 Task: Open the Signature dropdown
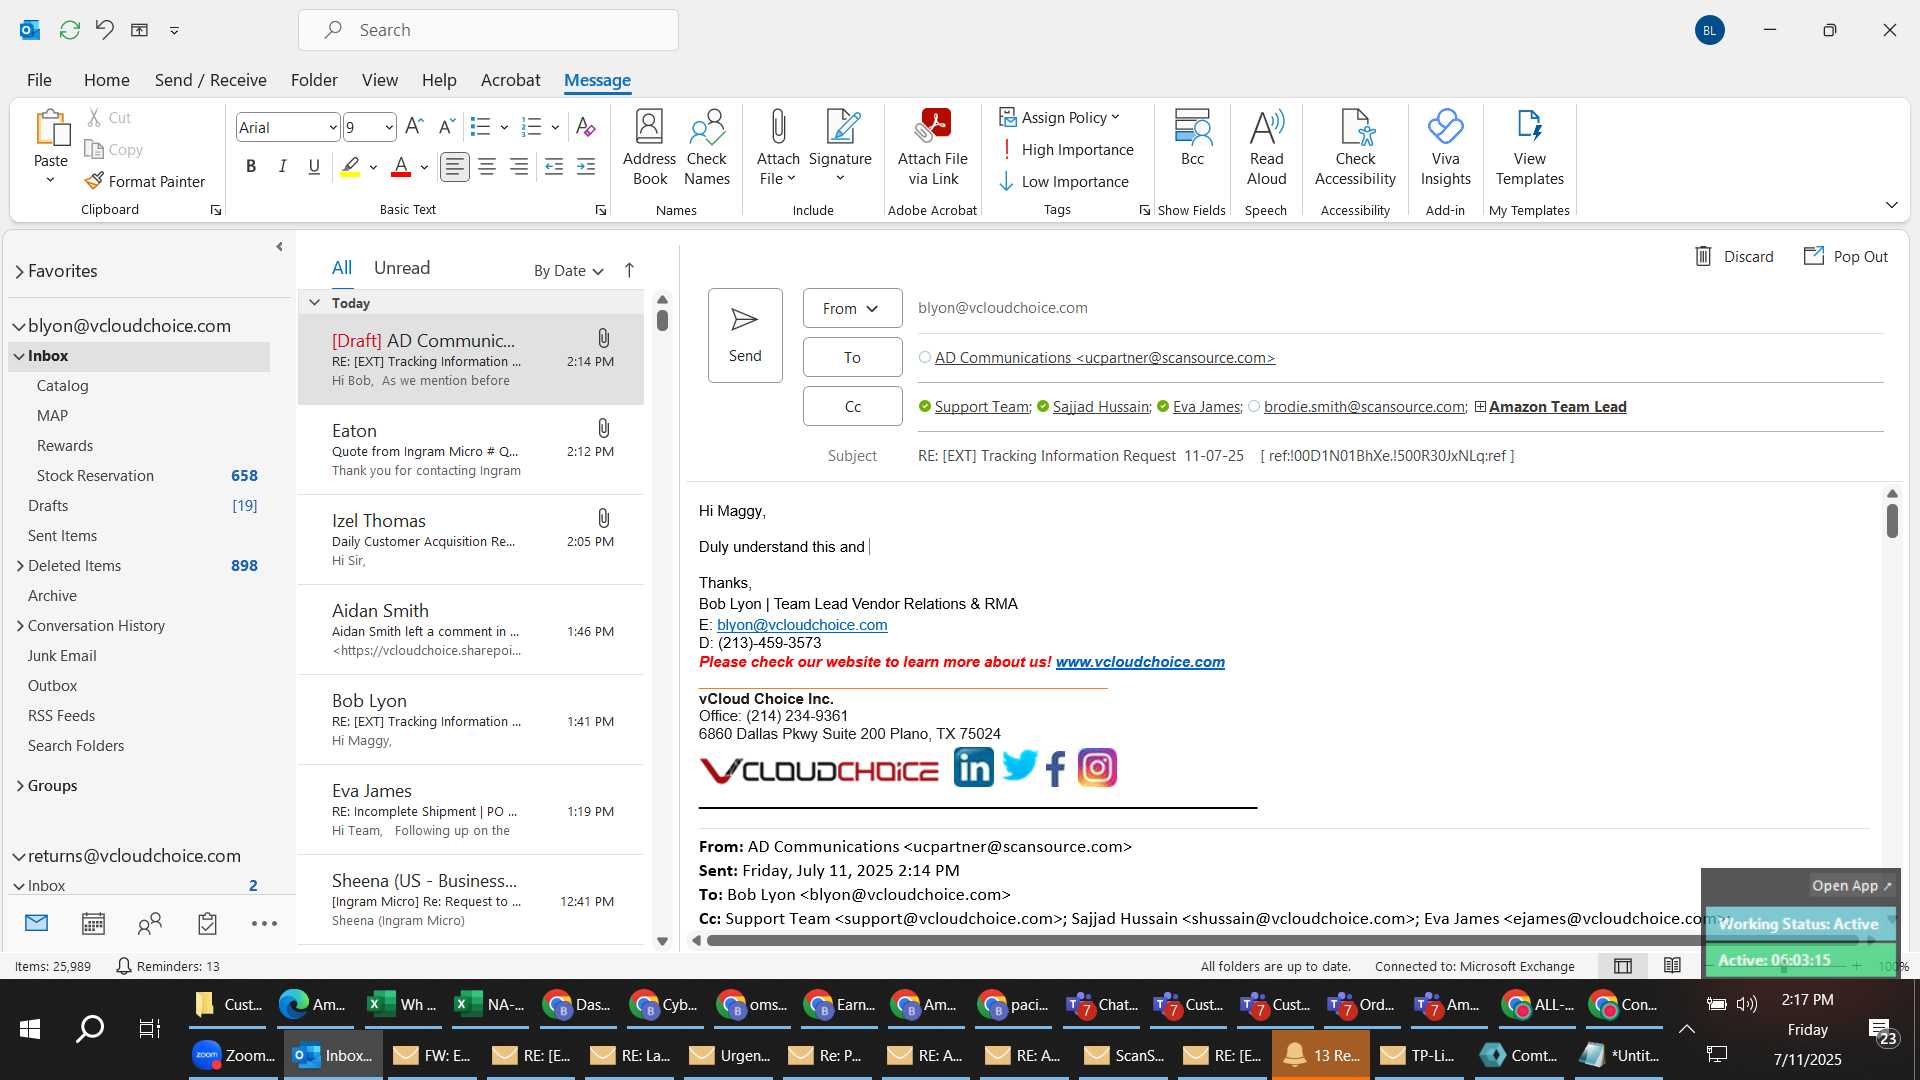(x=840, y=147)
